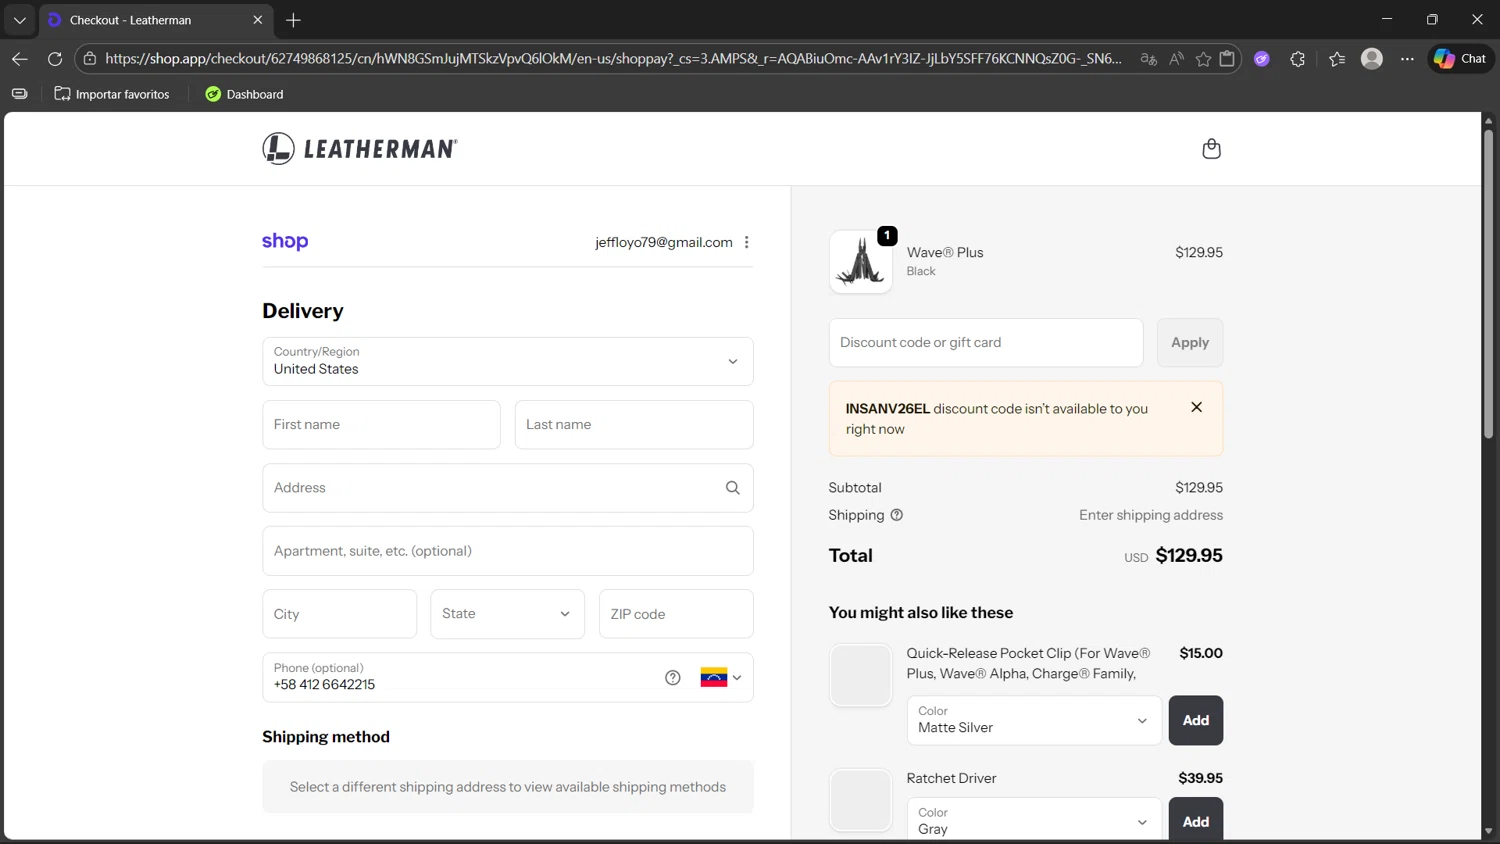Click the Enter shipping address text
This screenshot has width=1500, height=844.
point(1151,515)
